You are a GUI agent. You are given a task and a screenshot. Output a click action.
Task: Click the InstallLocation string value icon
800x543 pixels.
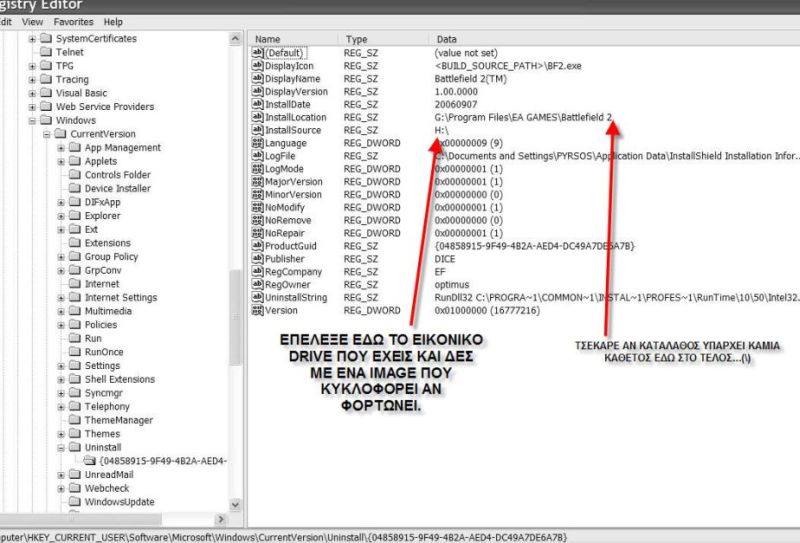(x=258, y=117)
